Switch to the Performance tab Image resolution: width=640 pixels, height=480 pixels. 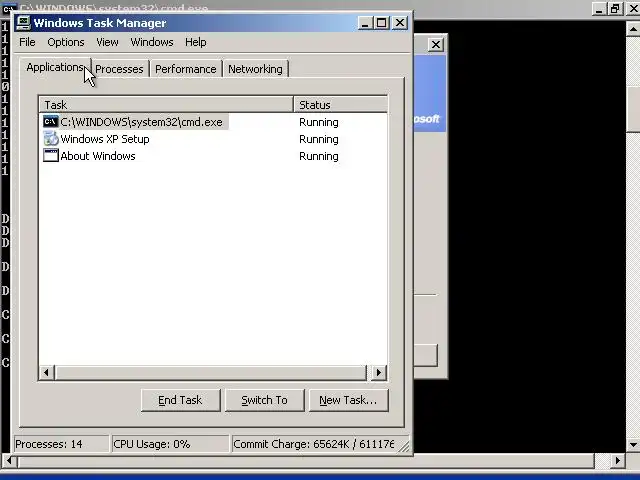[186, 69]
